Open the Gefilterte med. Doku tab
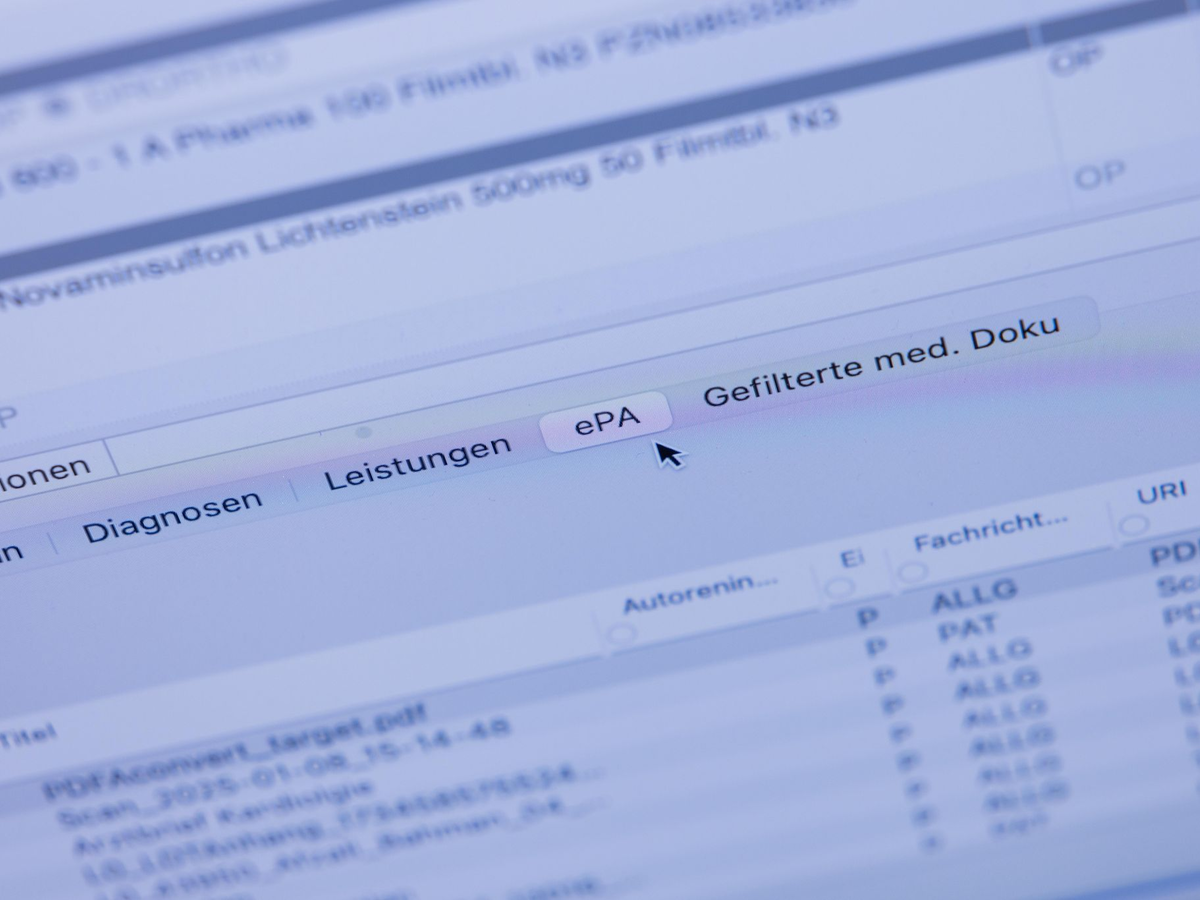 [880, 360]
